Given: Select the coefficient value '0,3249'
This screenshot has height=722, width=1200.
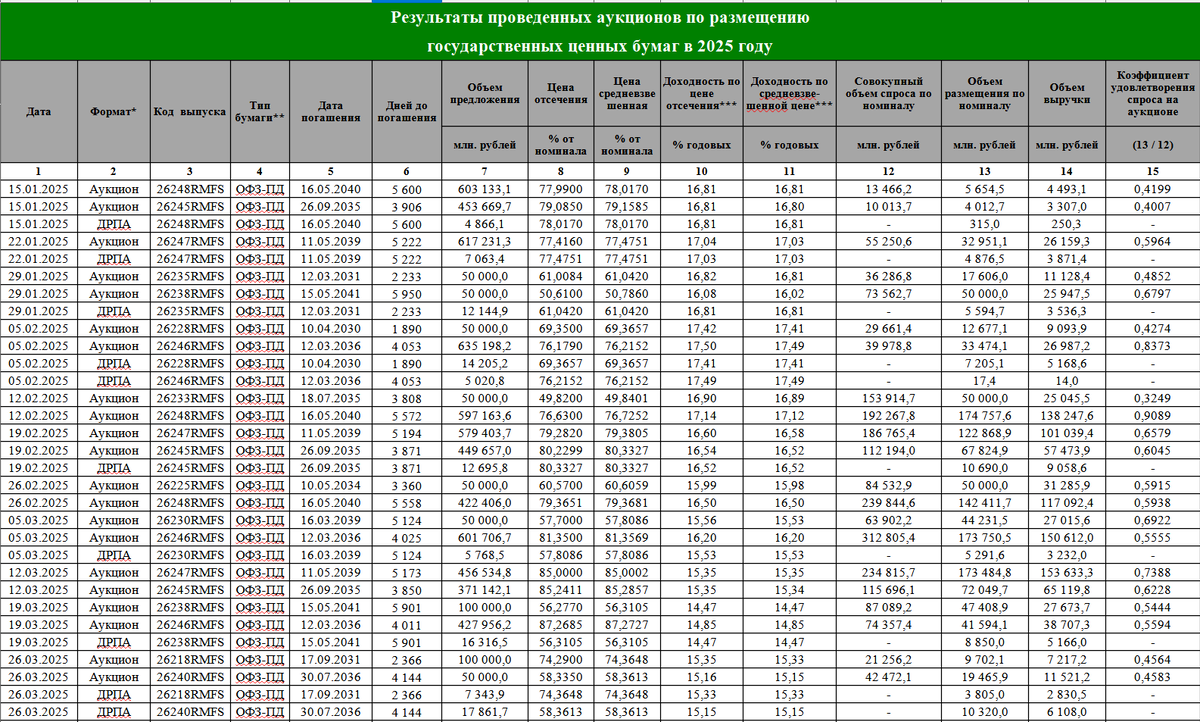Looking at the screenshot, I should tap(1153, 398).
